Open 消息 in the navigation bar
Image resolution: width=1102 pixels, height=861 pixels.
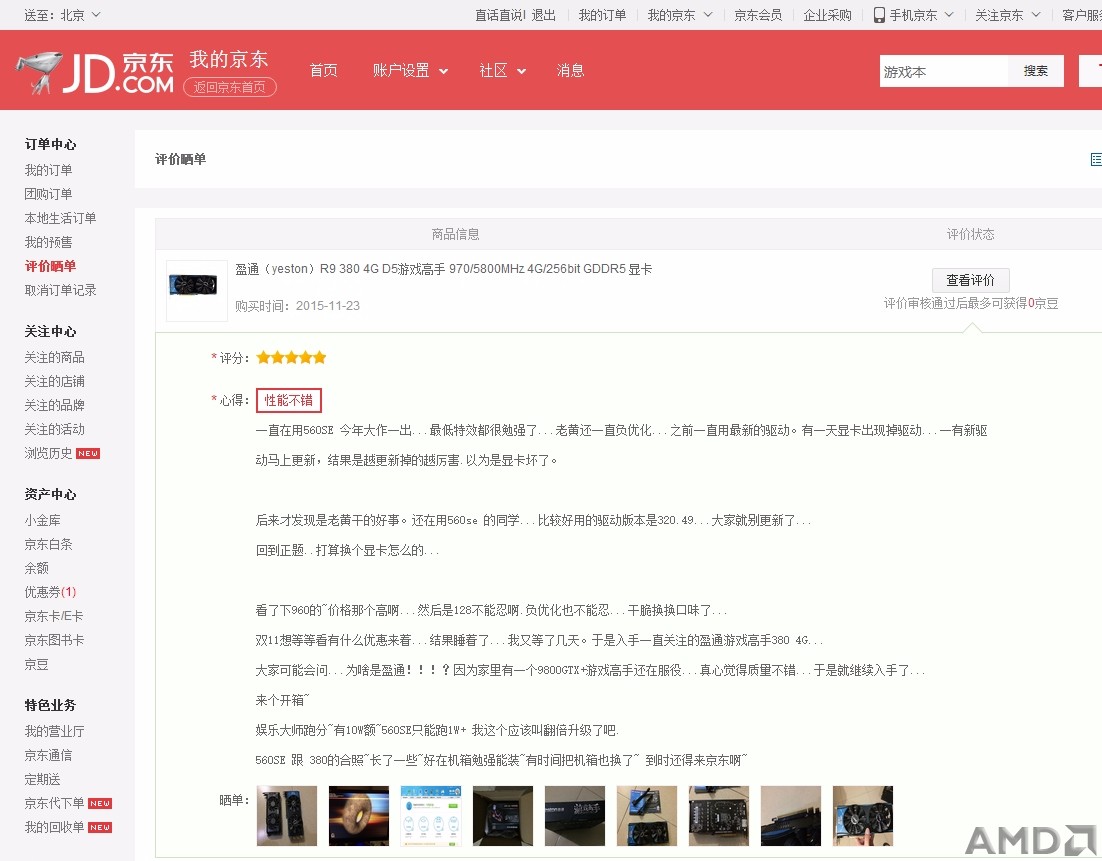[x=570, y=70]
